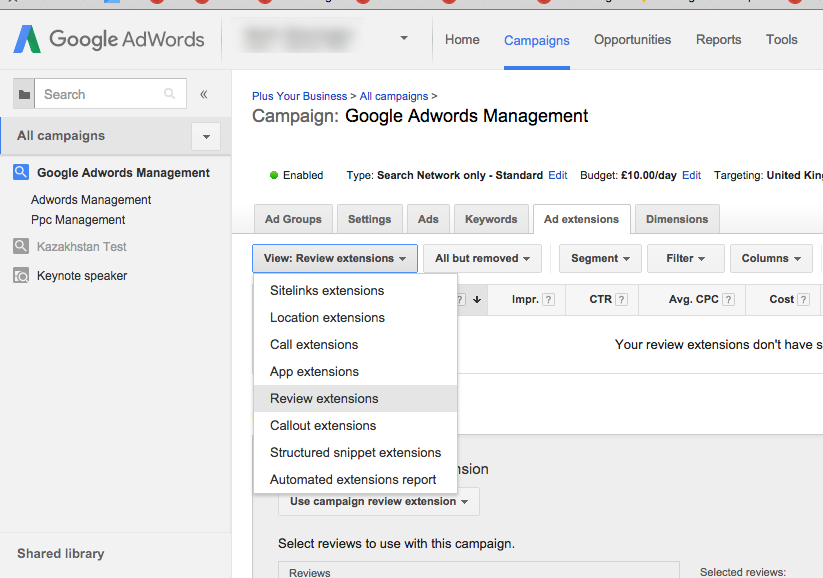
Task: Open View: Review extensions dropdown
Action: coord(334,258)
